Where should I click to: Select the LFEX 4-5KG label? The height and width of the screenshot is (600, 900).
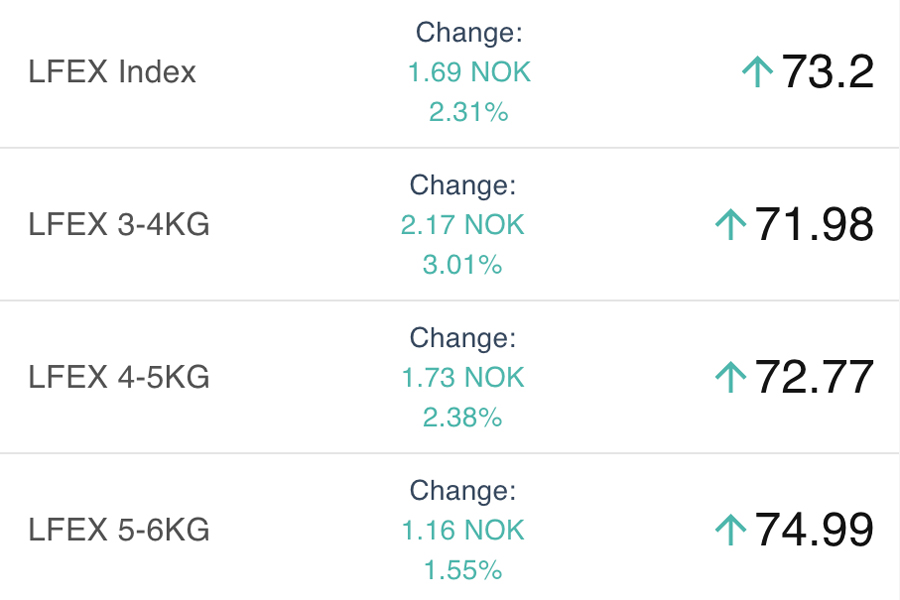click(119, 377)
